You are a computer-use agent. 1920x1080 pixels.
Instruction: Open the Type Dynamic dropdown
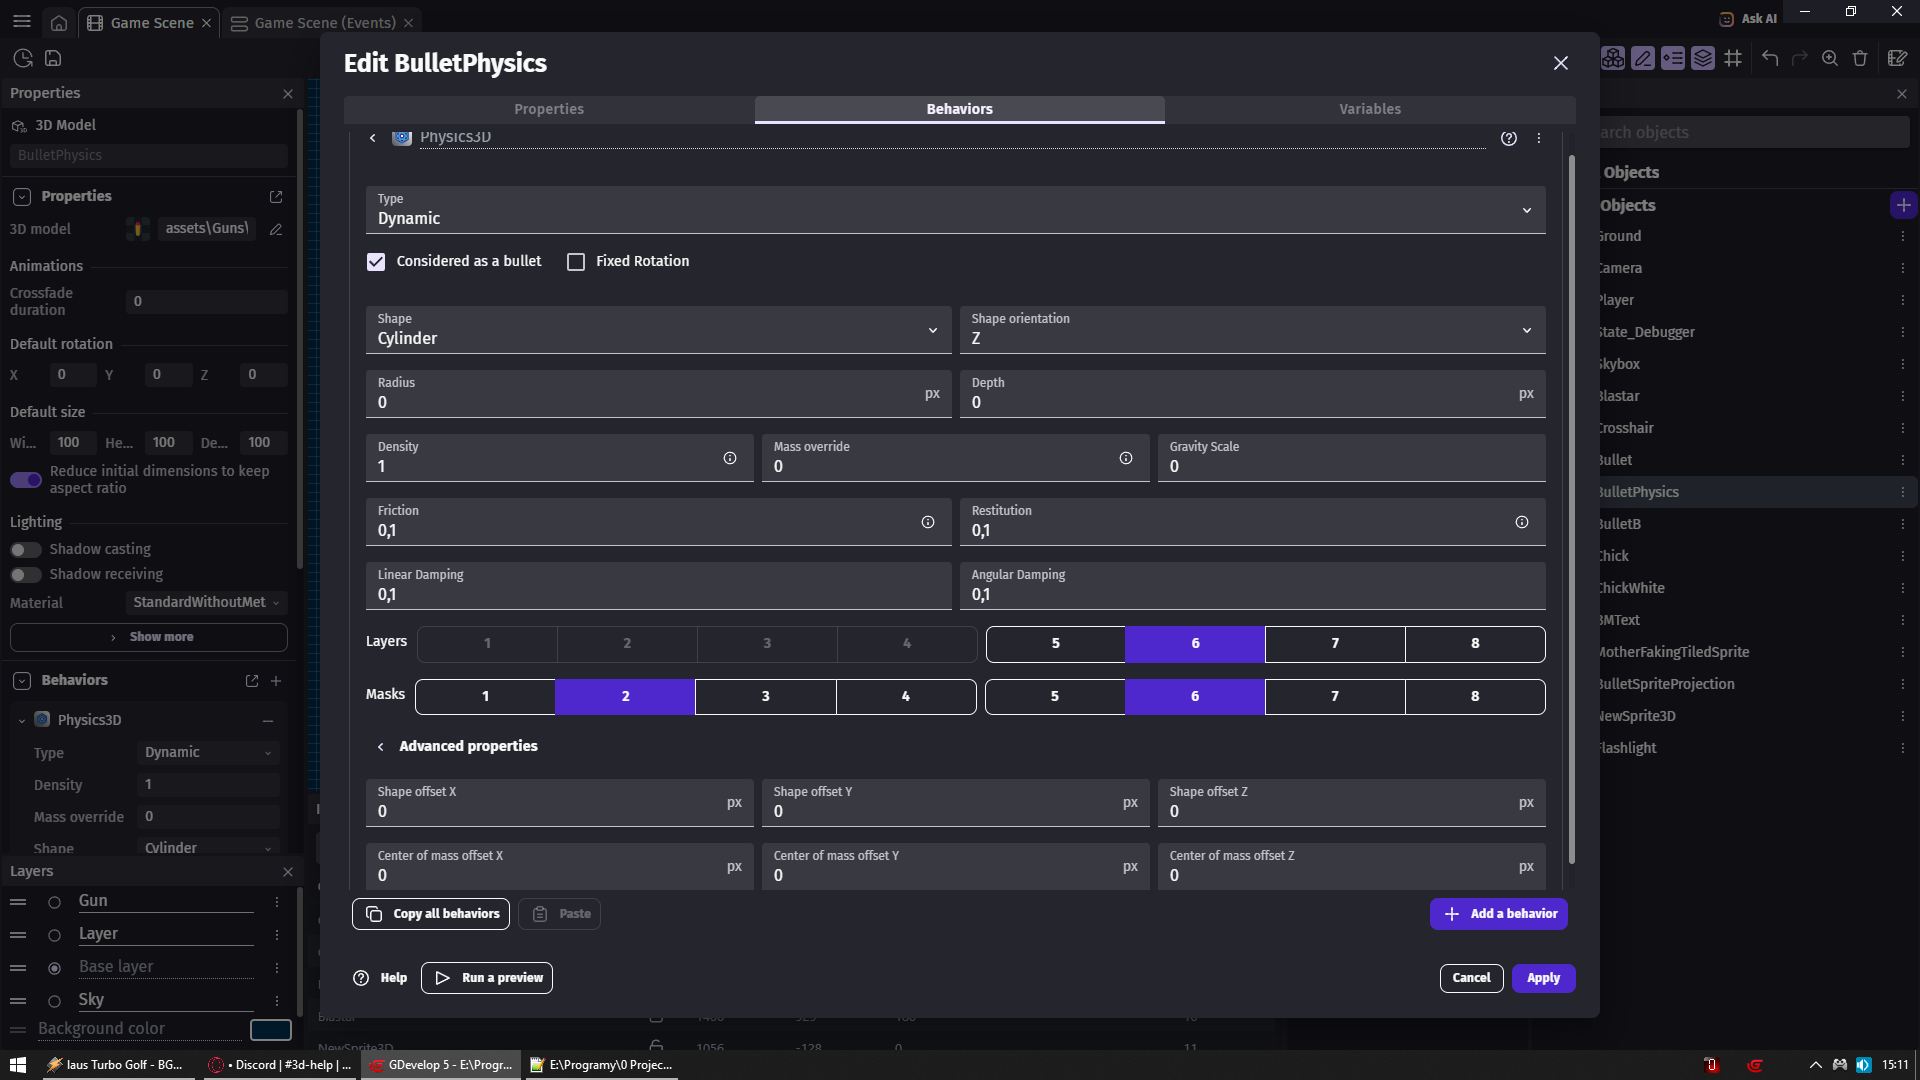[x=955, y=210]
